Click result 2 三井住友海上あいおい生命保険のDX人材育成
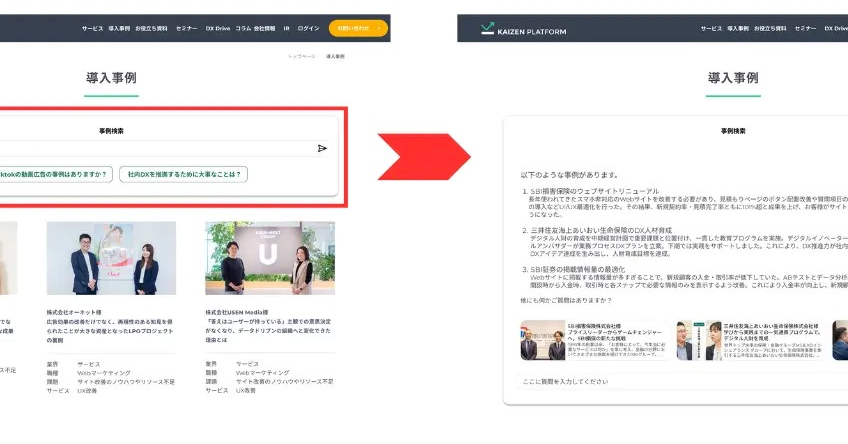 [601, 230]
